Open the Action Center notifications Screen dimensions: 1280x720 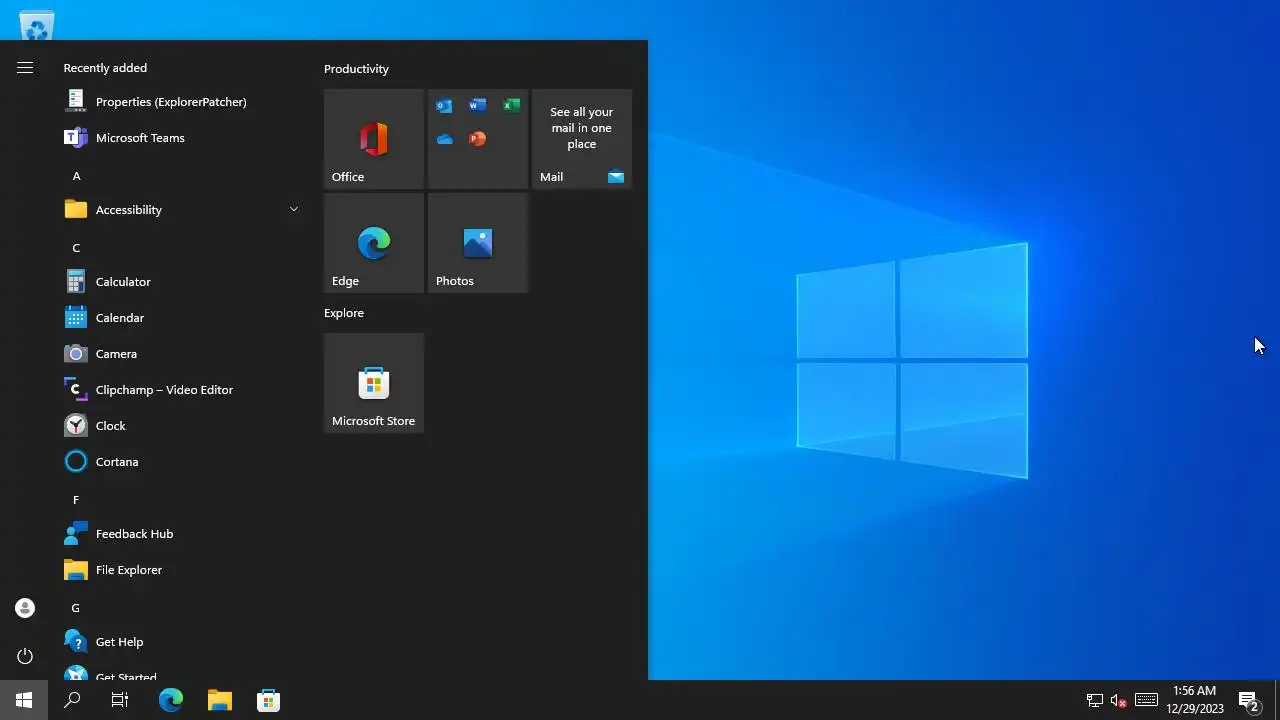pyautogui.click(x=1249, y=700)
